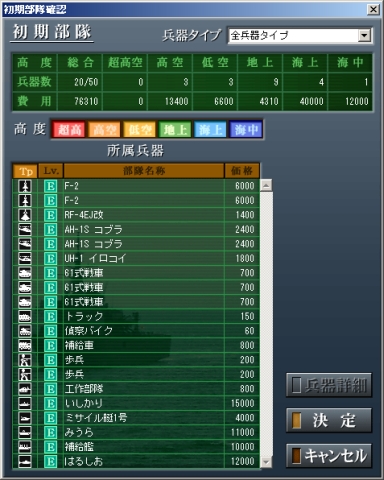Click the submarine icon for はるしお
Screen dimensions: 384x480
coord(25,461)
